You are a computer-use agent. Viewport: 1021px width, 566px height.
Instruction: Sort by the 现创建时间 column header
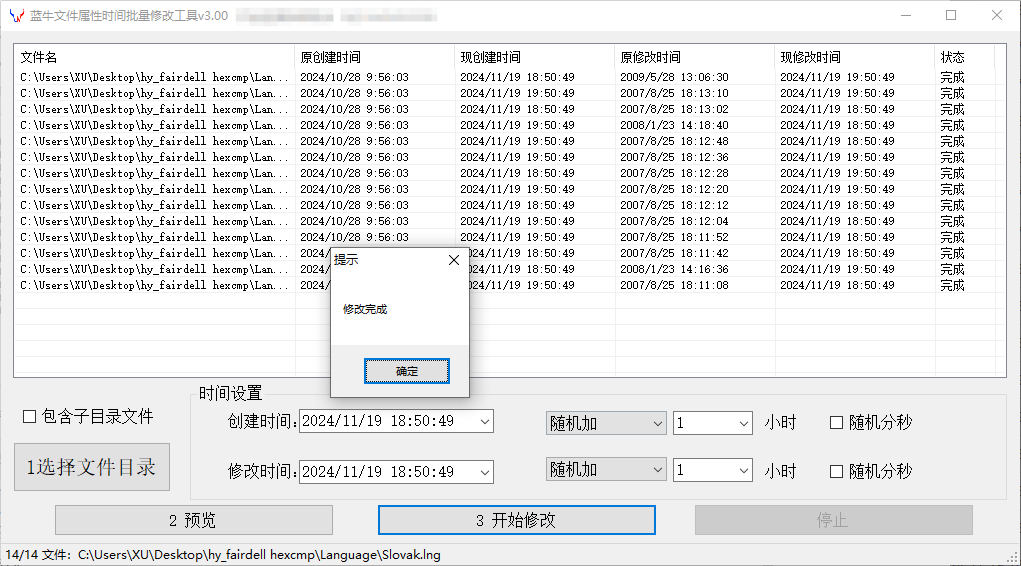(x=535, y=57)
